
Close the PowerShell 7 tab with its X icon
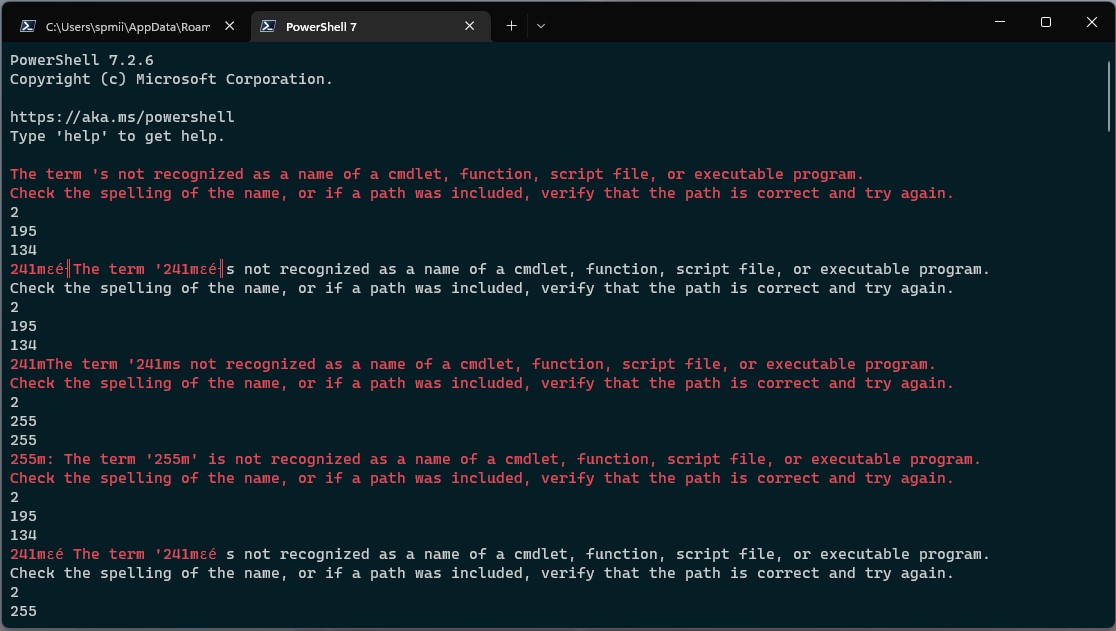469,26
